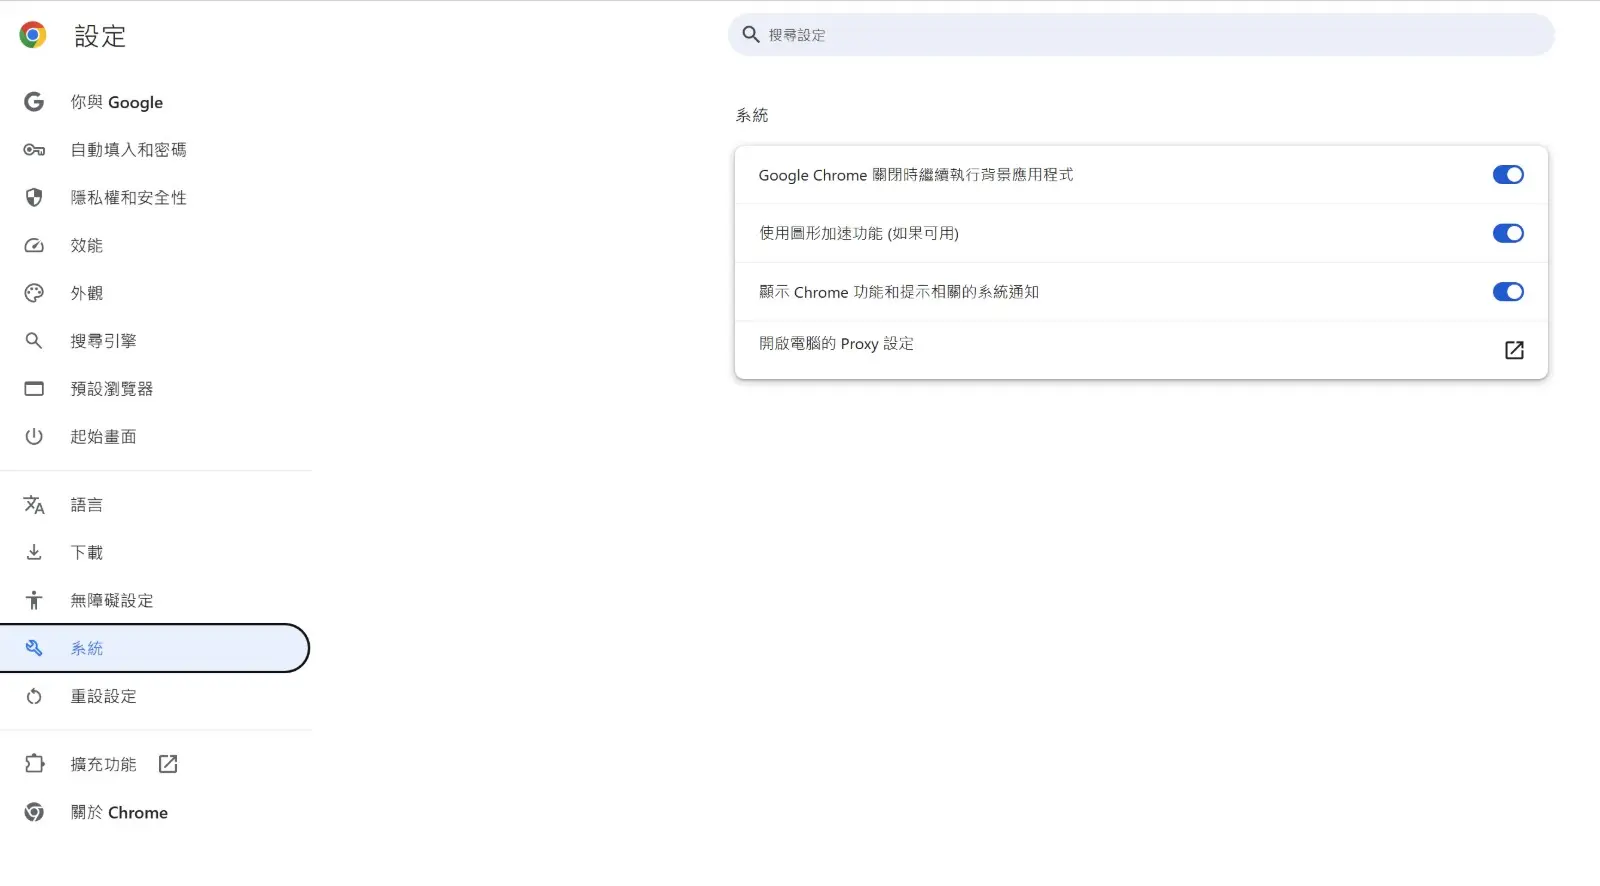Open 隱私權和安全性 settings section
The width and height of the screenshot is (1600, 886).
[155, 198]
